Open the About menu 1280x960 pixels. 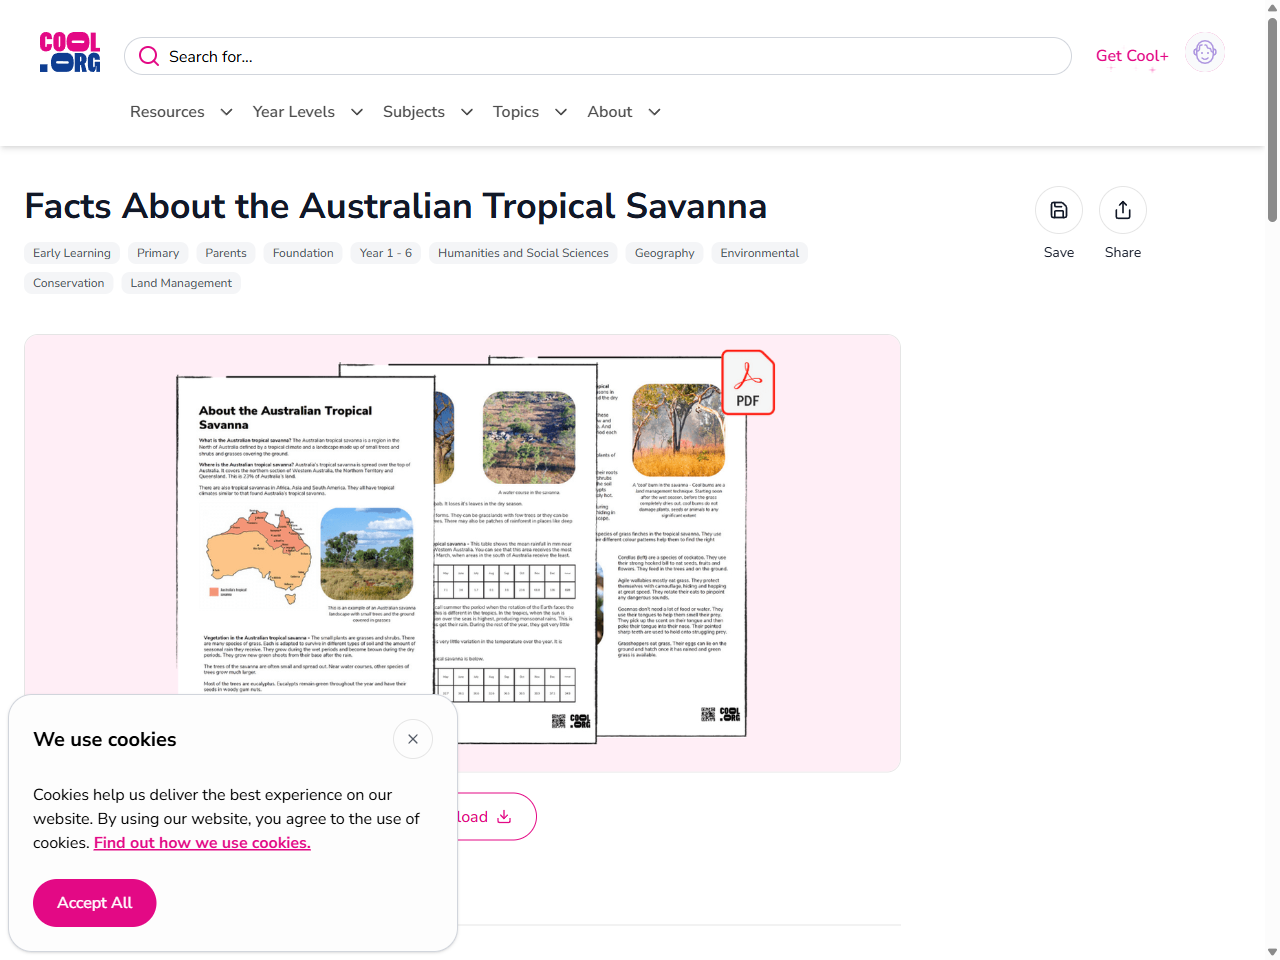tap(610, 112)
